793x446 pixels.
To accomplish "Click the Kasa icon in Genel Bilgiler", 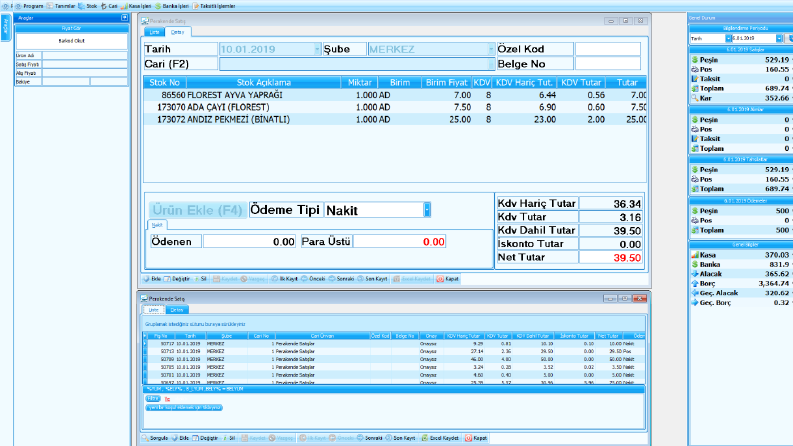I will (695, 255).
